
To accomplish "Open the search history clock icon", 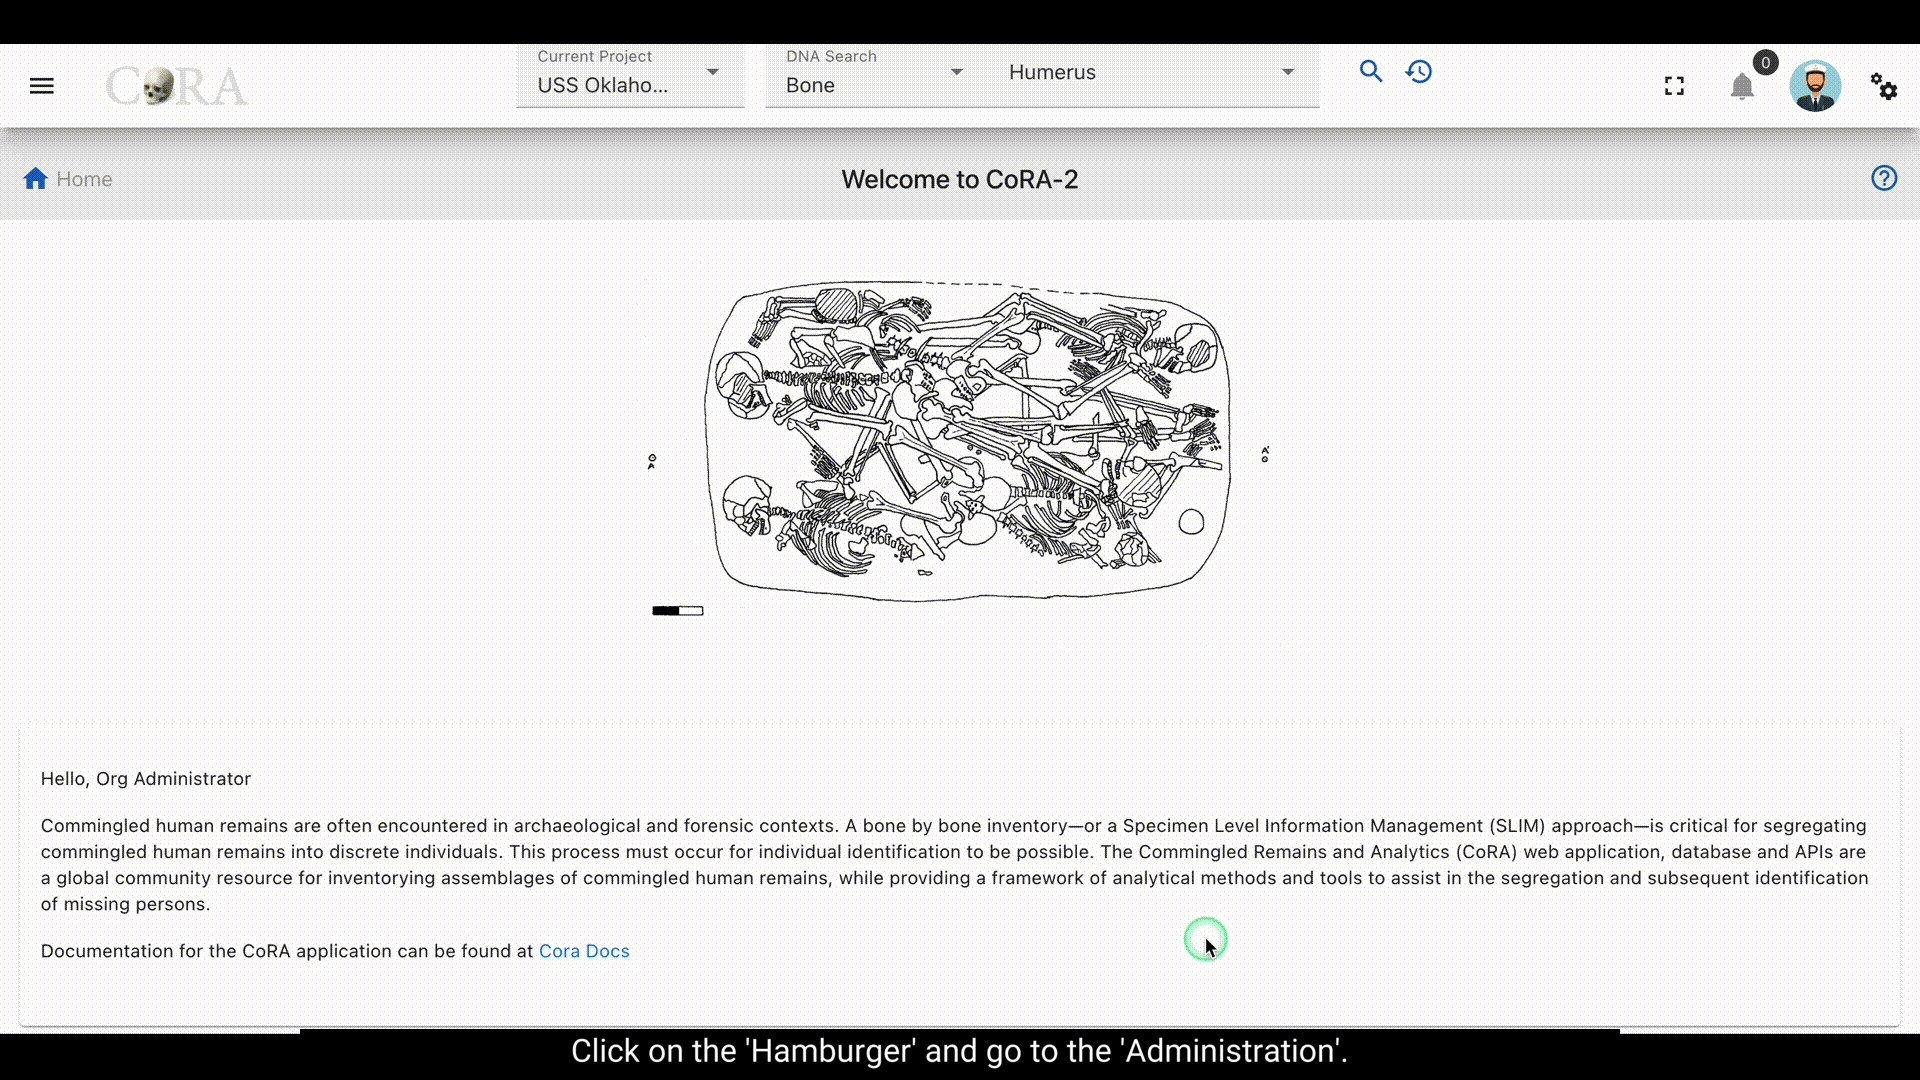I will (x=1419, y=71).
